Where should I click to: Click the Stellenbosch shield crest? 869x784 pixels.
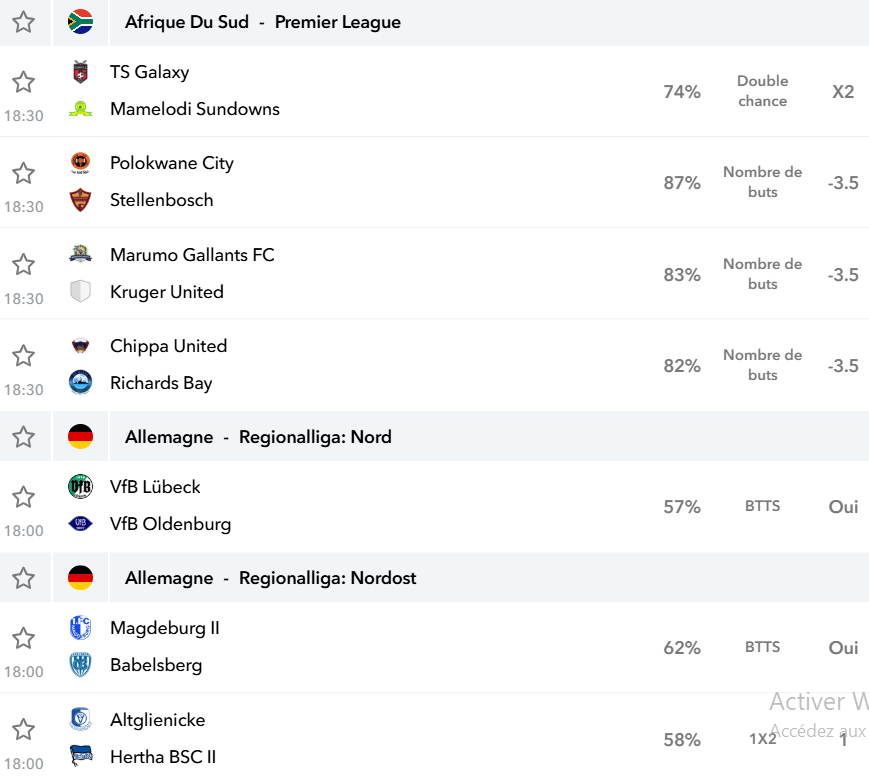(x=80, y=200)
